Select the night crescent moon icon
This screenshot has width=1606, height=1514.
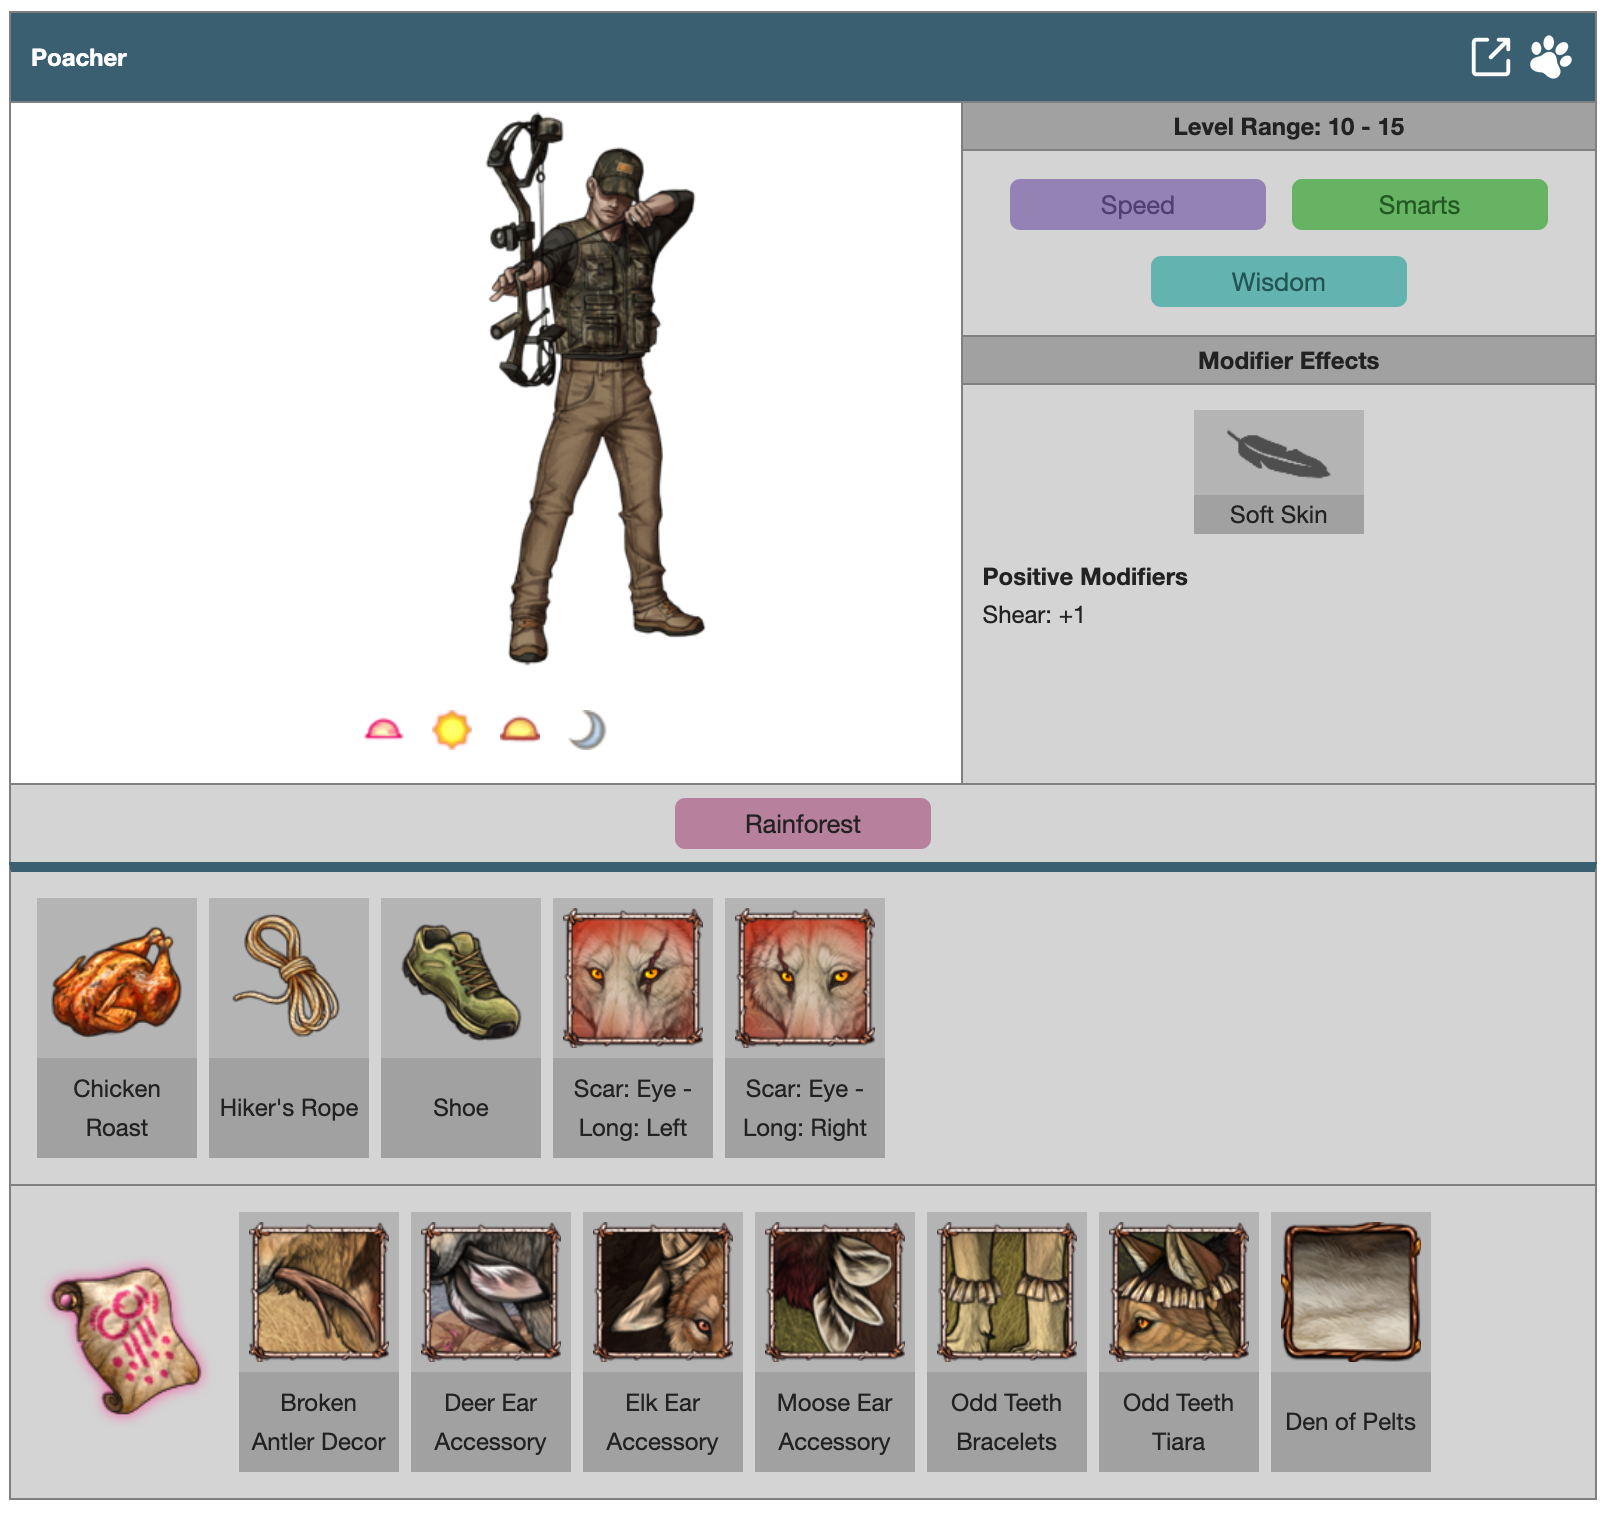coord(588,730)
